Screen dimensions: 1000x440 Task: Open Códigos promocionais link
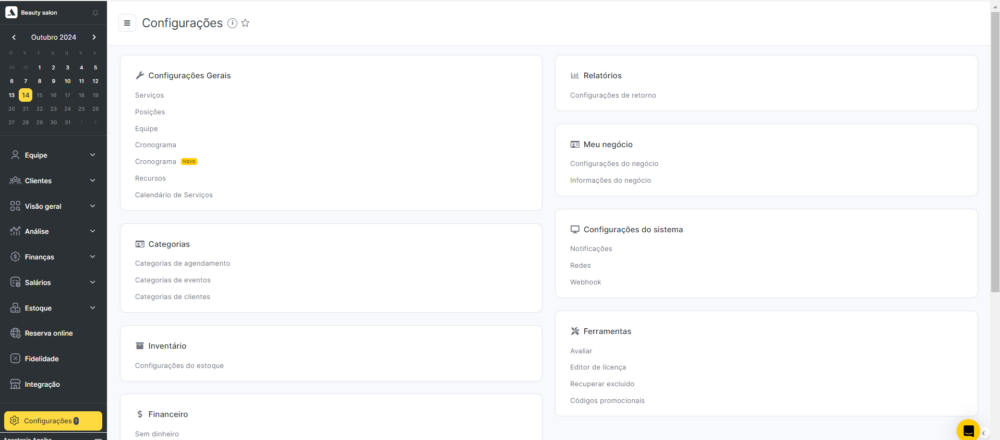[607, 400]
